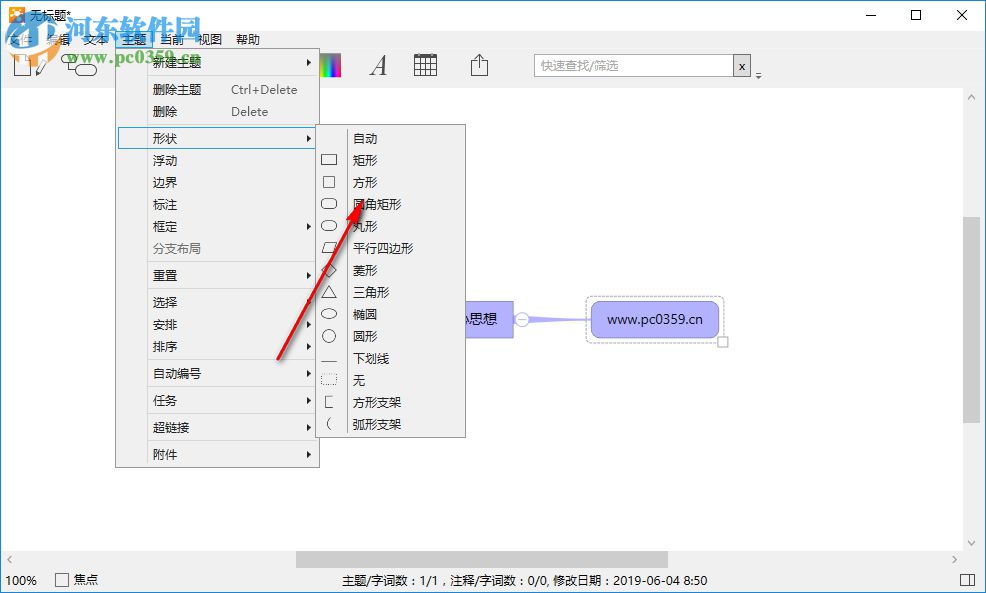Click the table grid icon in the toolbar
The width and height of the screenshot is (986, 593).
(425, 65)
